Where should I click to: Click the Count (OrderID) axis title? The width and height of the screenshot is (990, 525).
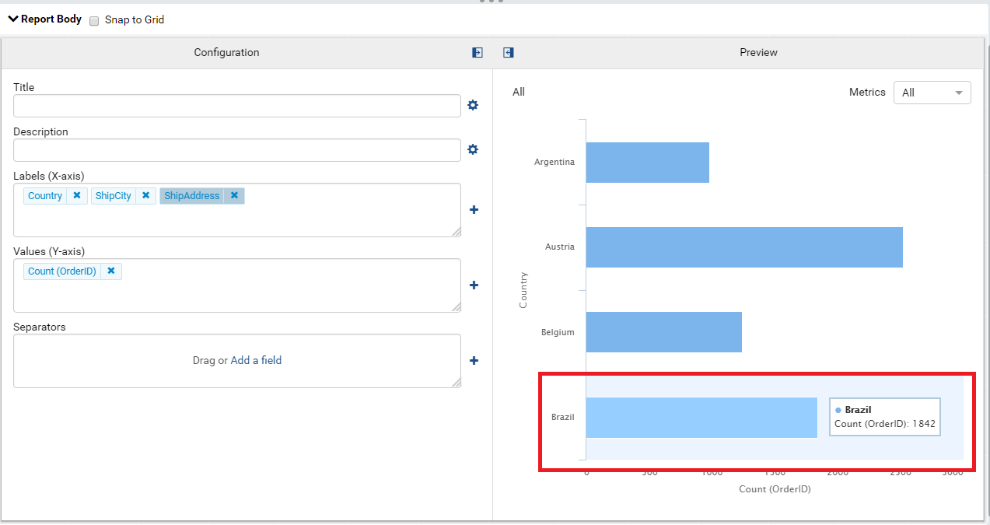pos(775,489)
